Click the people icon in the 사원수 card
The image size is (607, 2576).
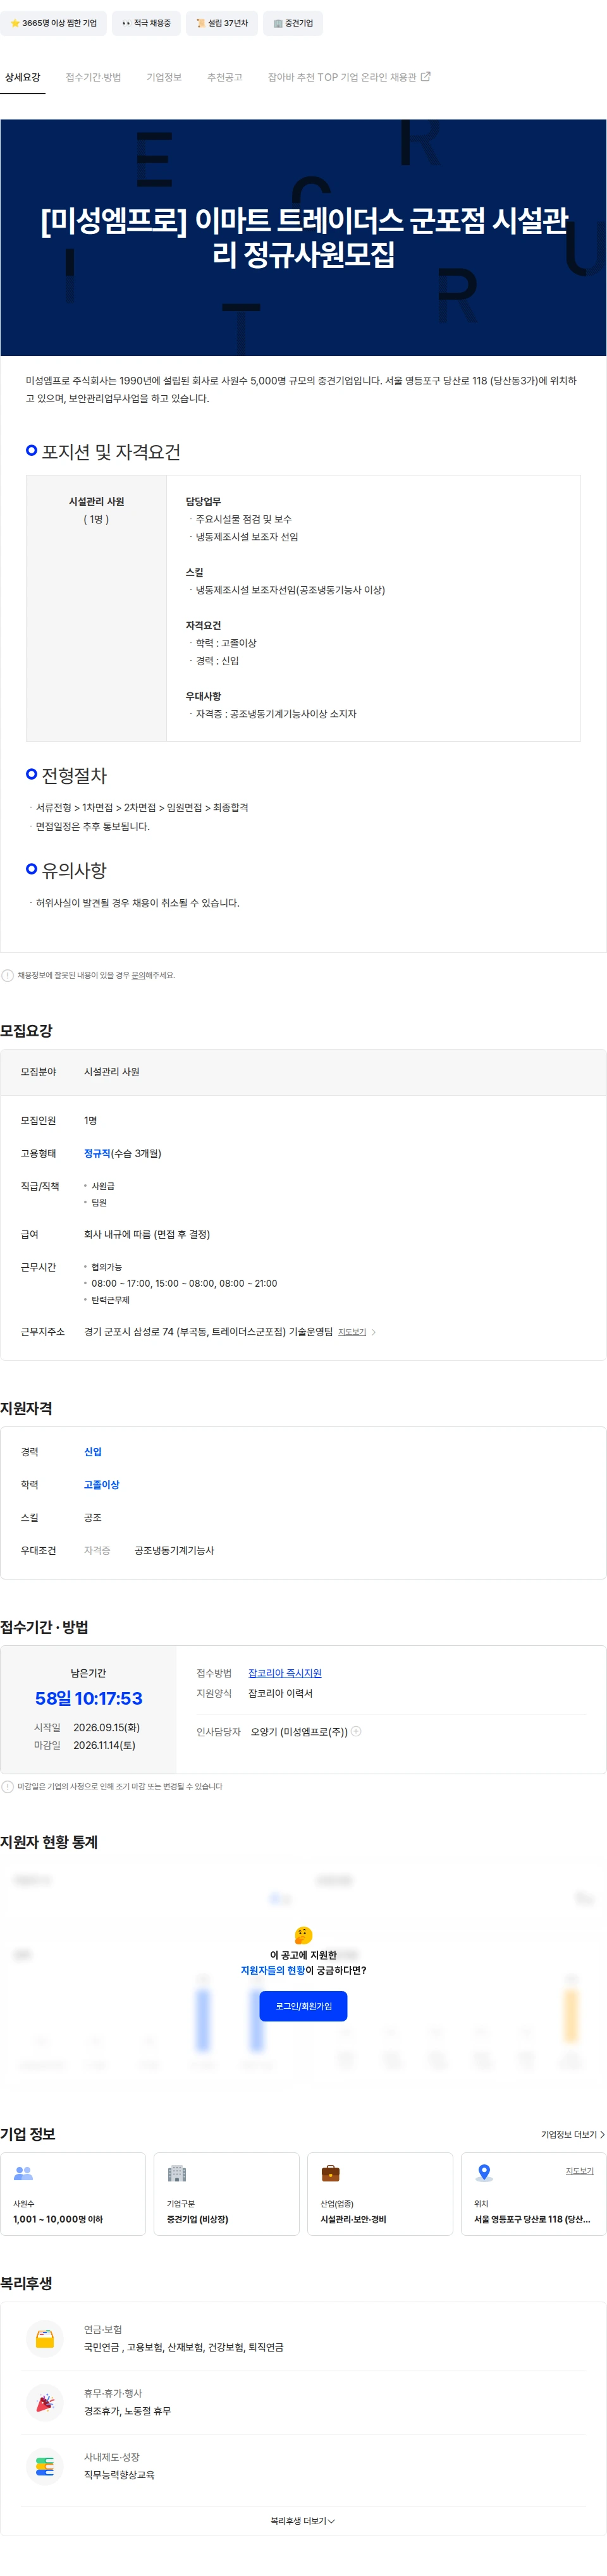tap(24, 2173)
